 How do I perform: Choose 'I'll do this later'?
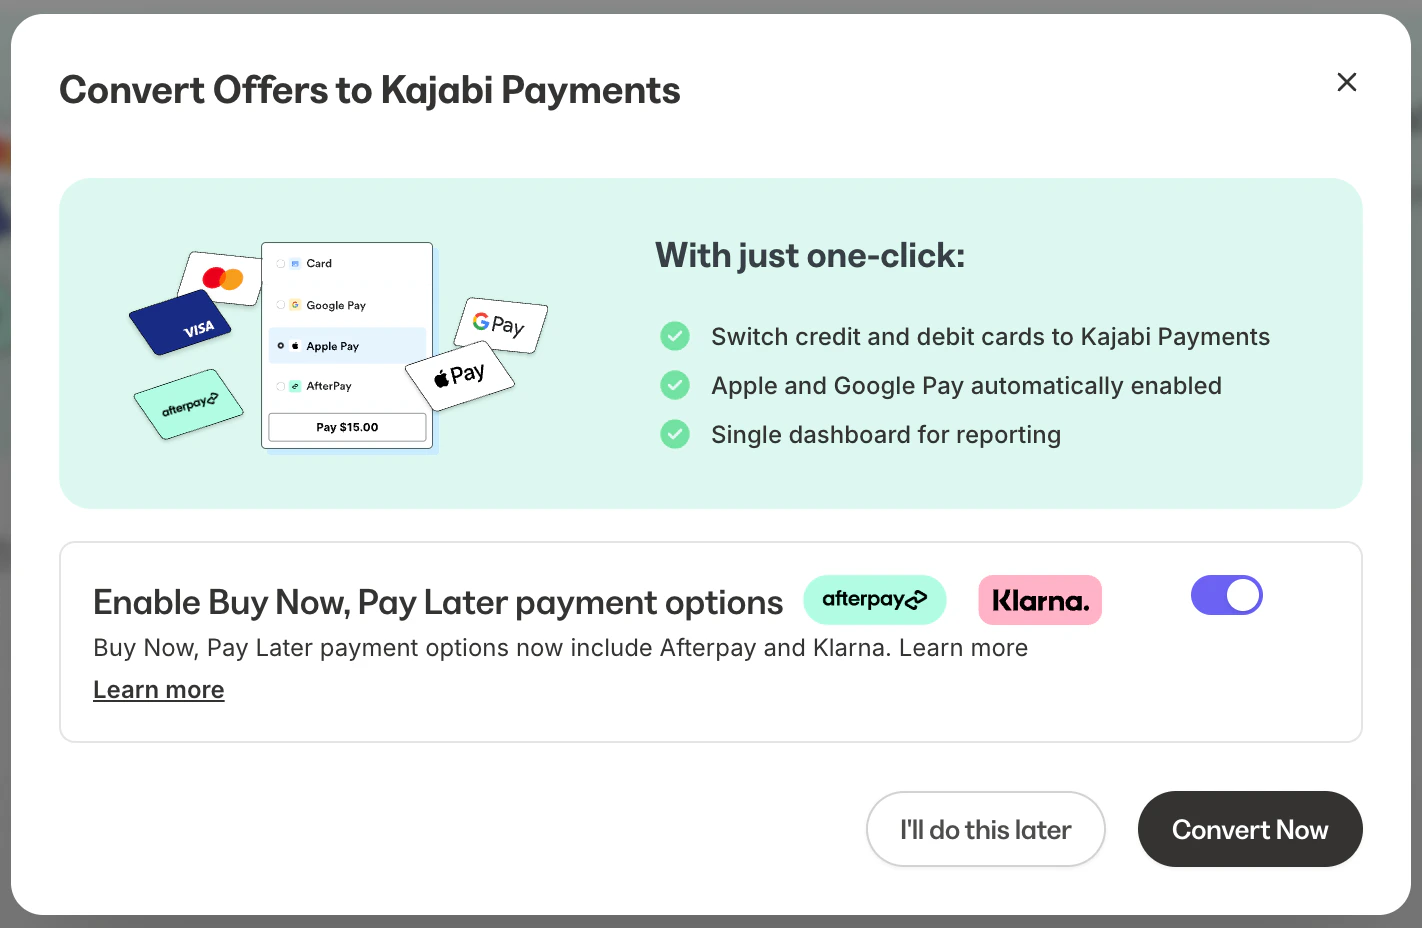click(x=985, y=829)
